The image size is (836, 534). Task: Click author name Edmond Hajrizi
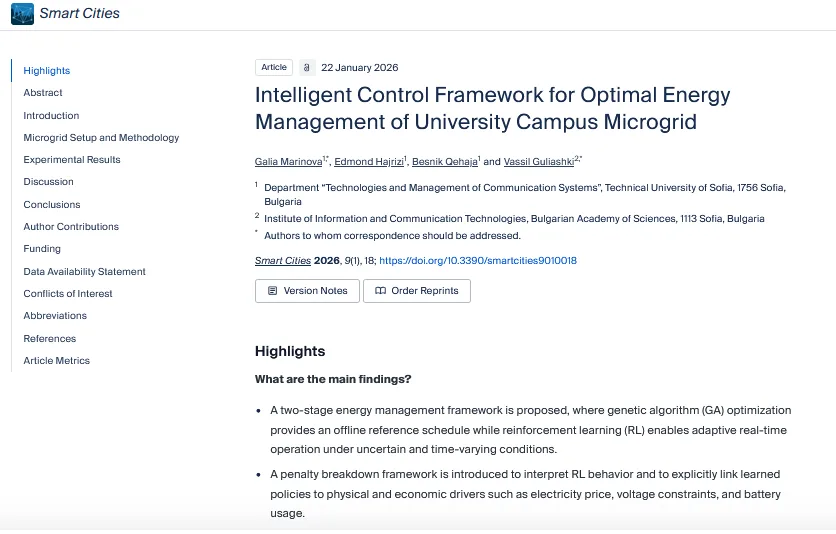(369, 161)
